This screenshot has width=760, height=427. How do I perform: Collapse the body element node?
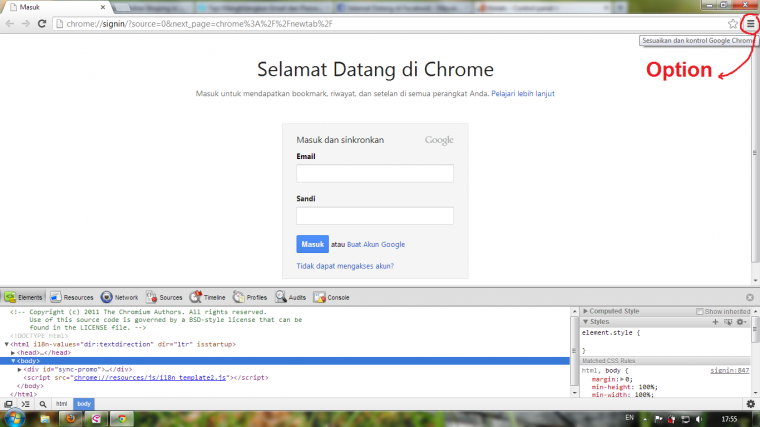tap(13, 361)
